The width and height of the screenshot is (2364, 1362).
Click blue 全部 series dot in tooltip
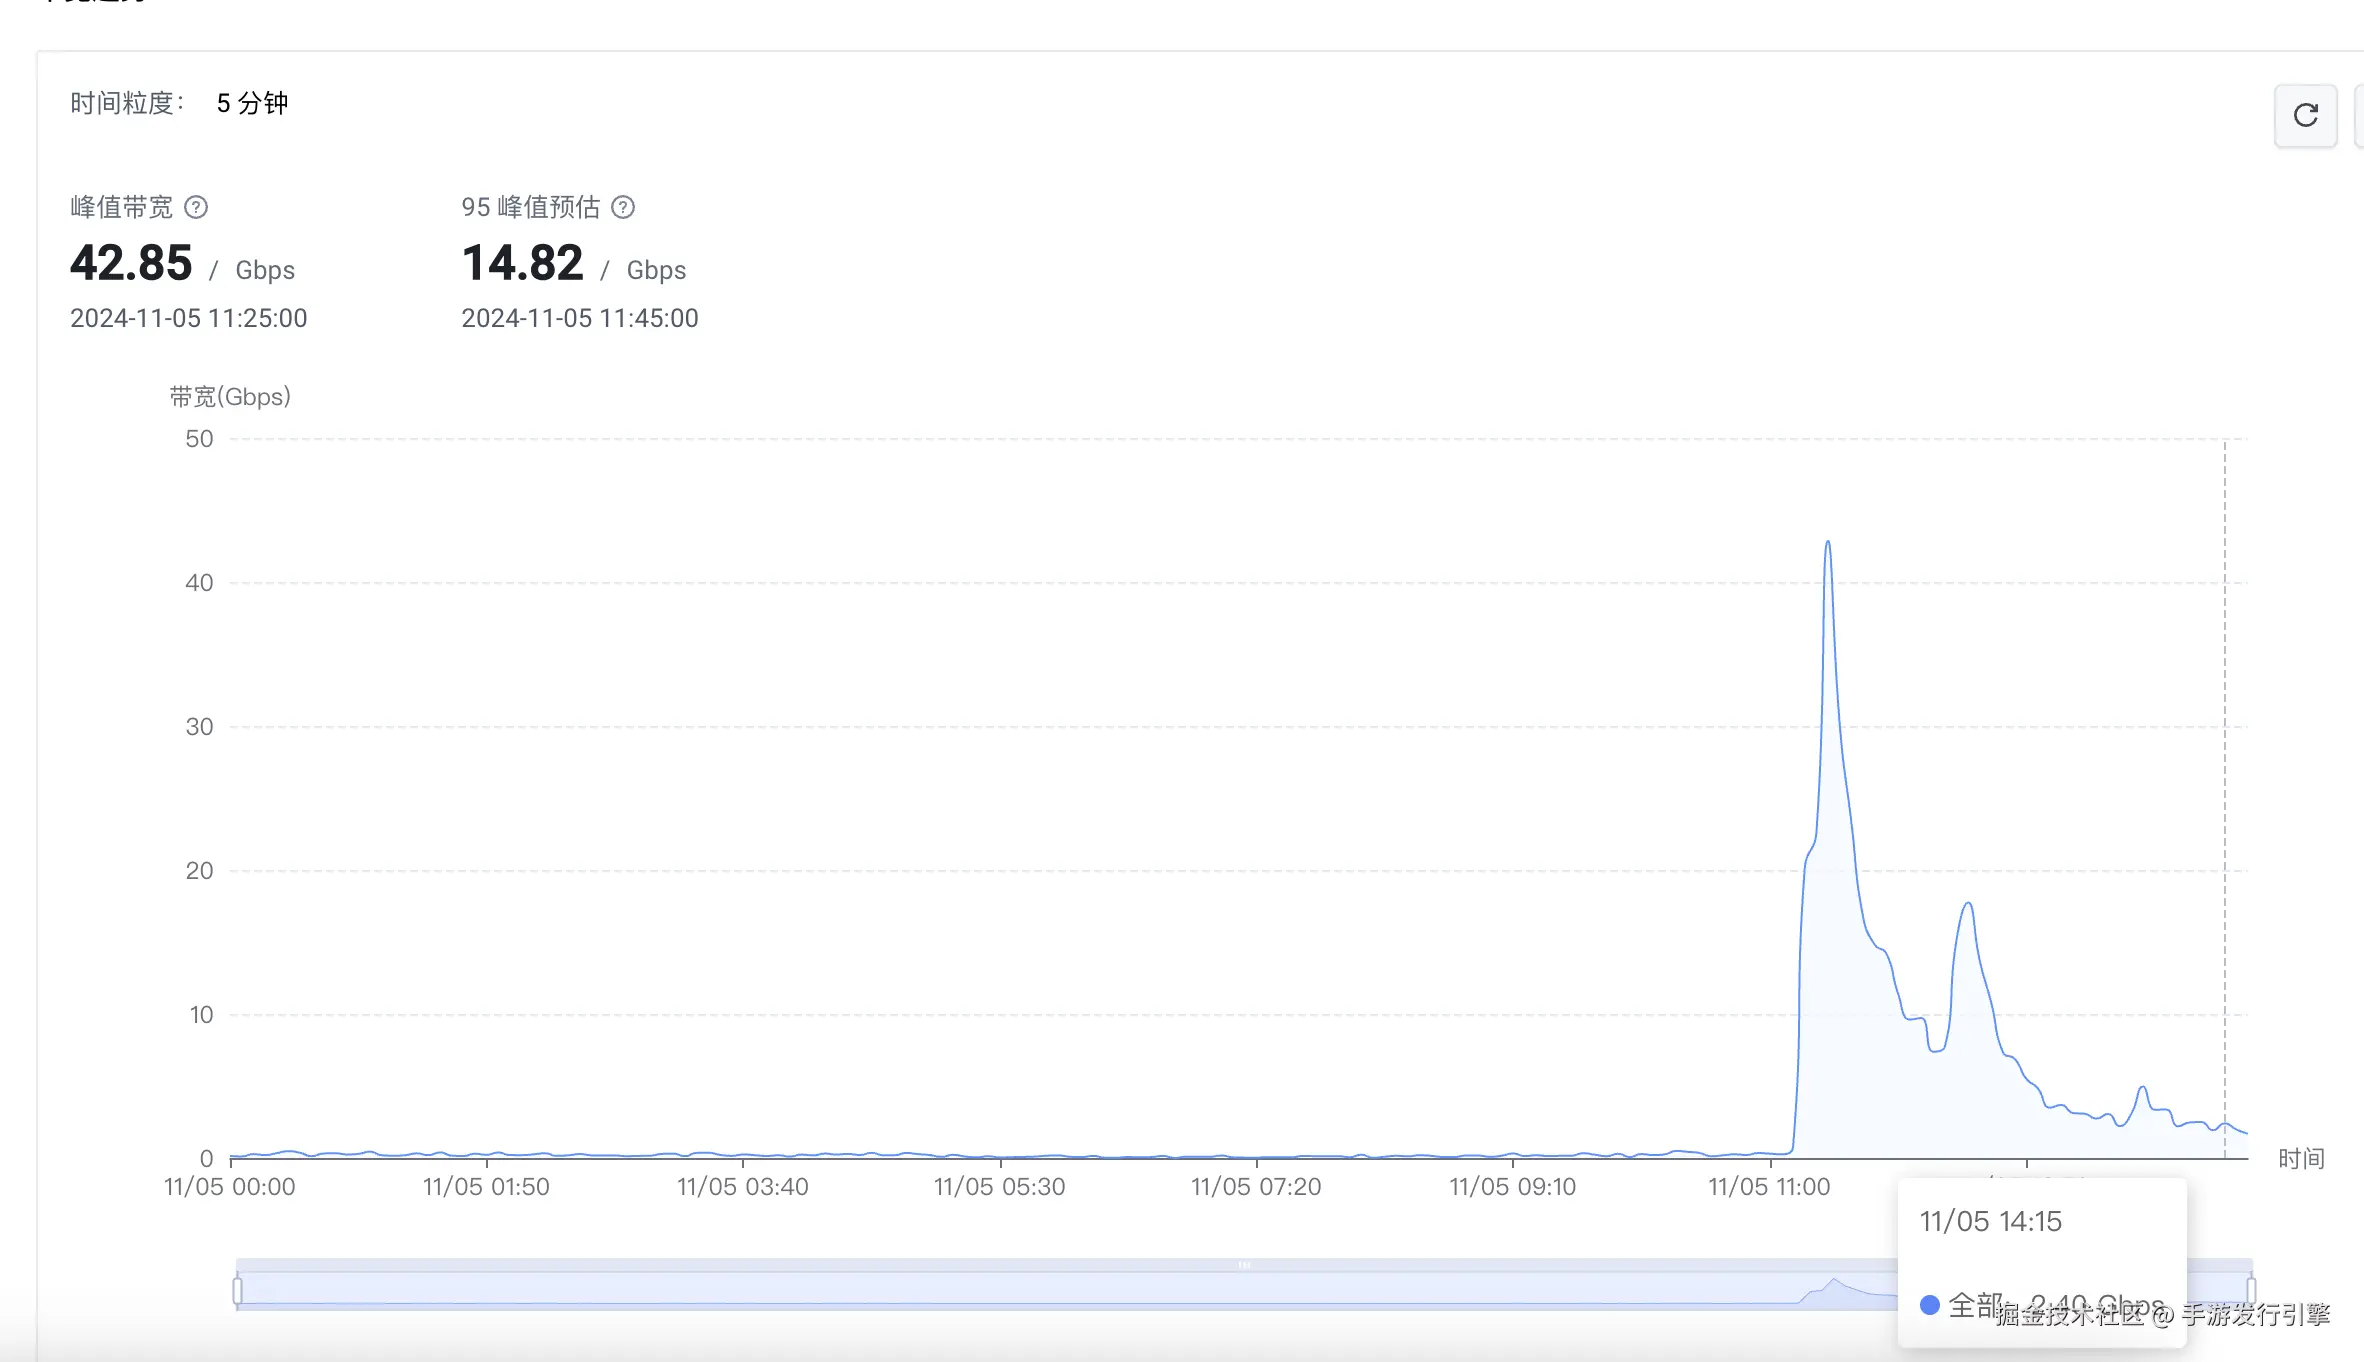point(1930,1305)
